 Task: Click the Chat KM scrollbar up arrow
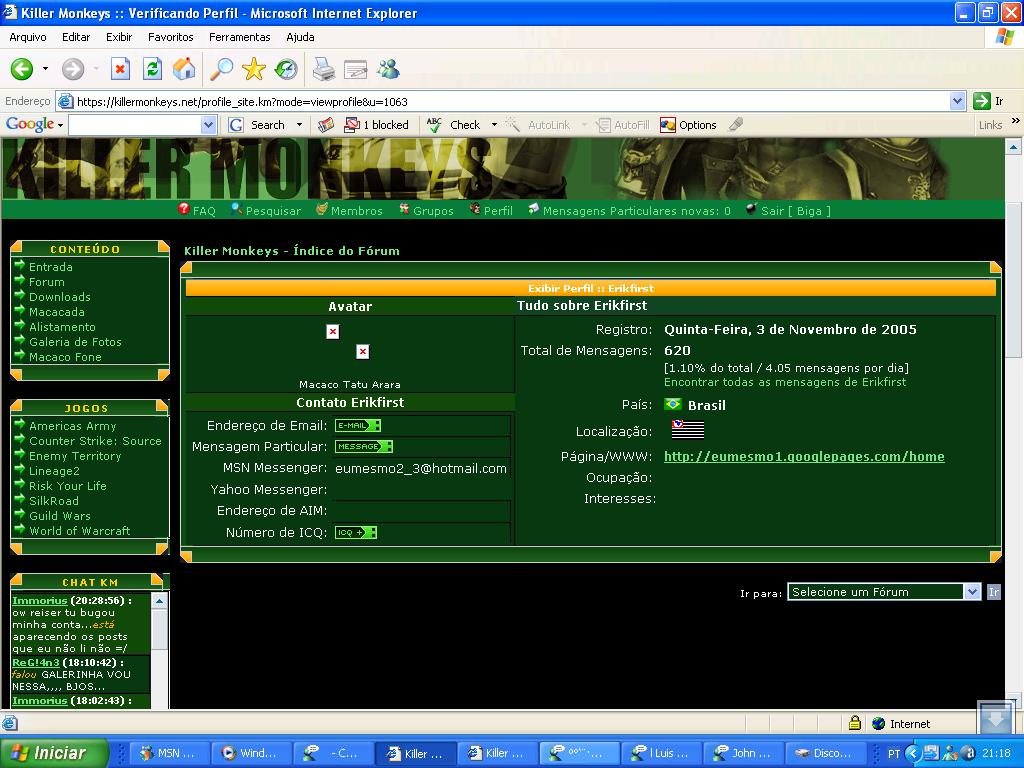pos(158,600)
